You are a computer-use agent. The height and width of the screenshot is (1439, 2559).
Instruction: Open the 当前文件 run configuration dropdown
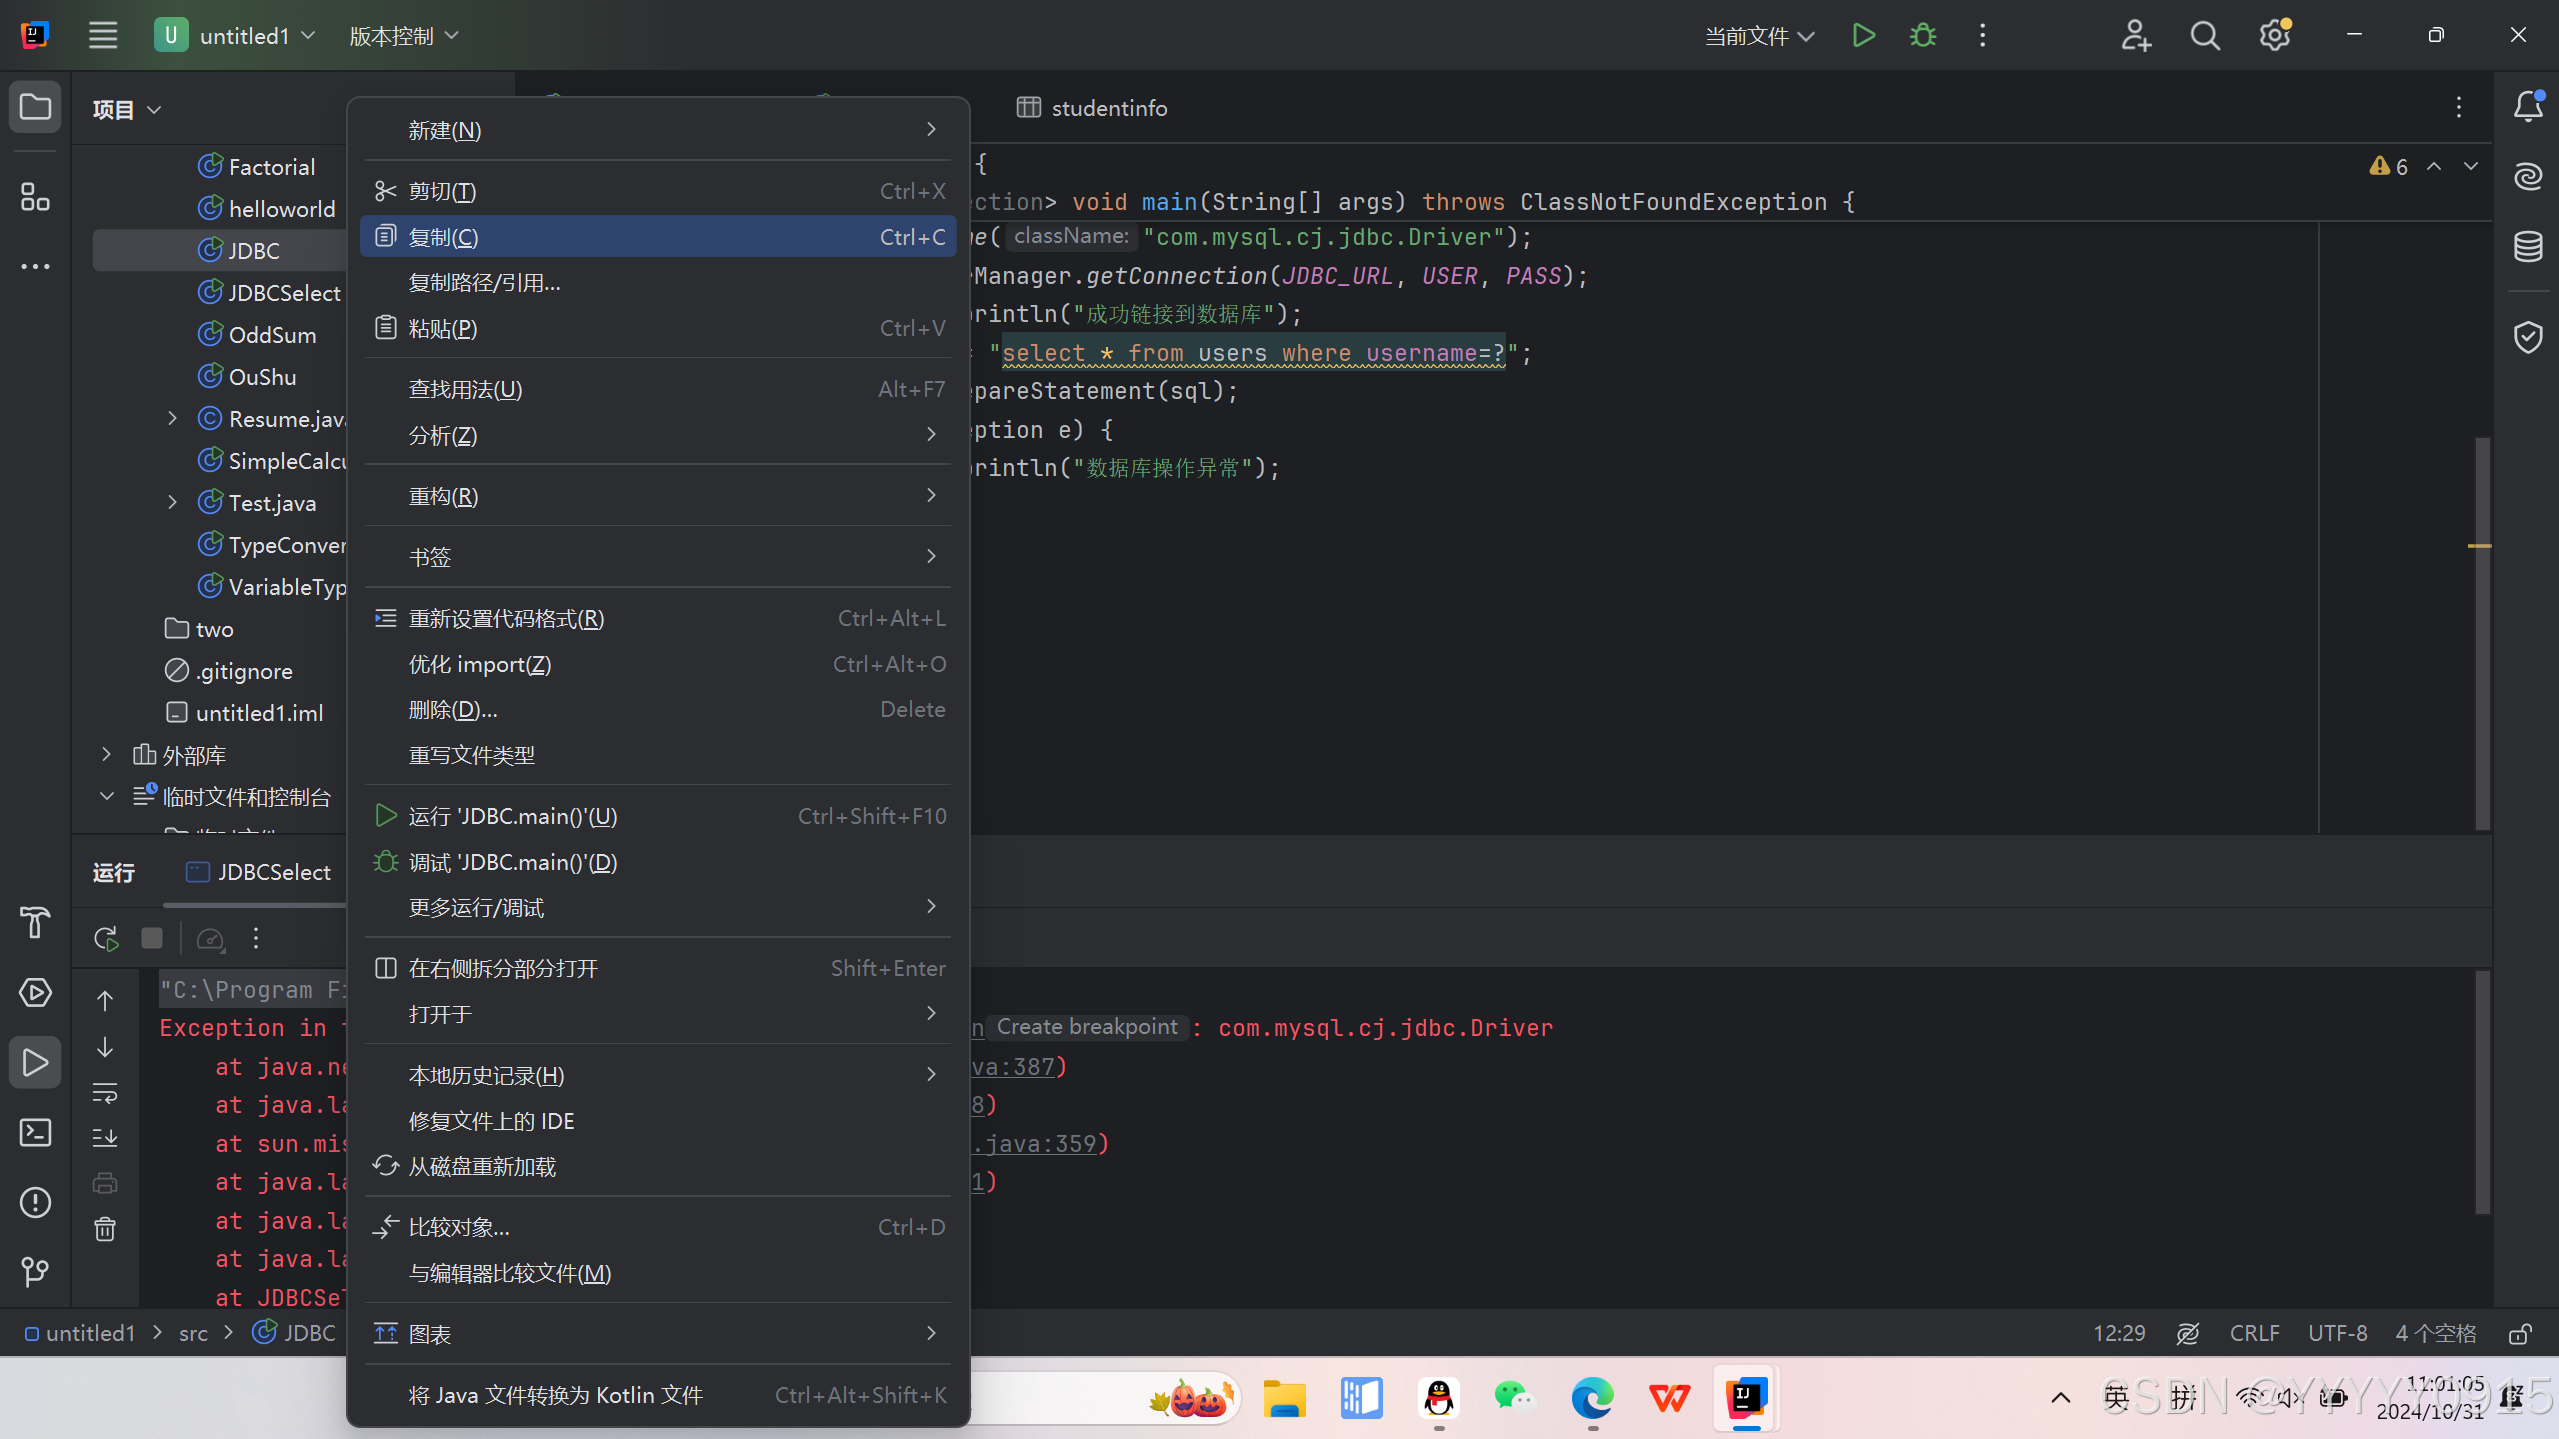point(1758,36)
